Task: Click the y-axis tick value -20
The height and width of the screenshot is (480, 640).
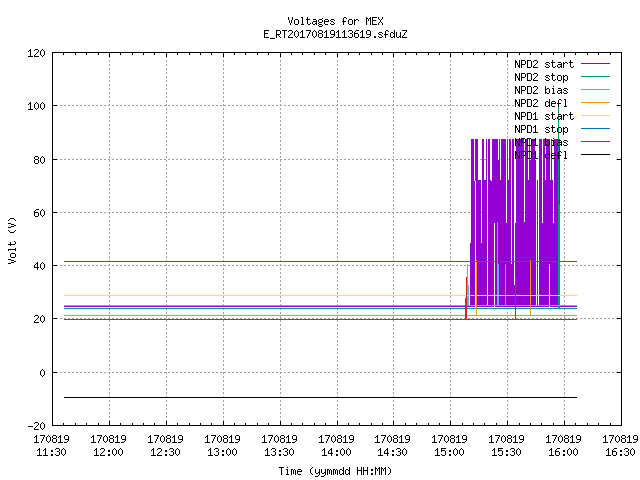Action: click(x=36, y=426)
